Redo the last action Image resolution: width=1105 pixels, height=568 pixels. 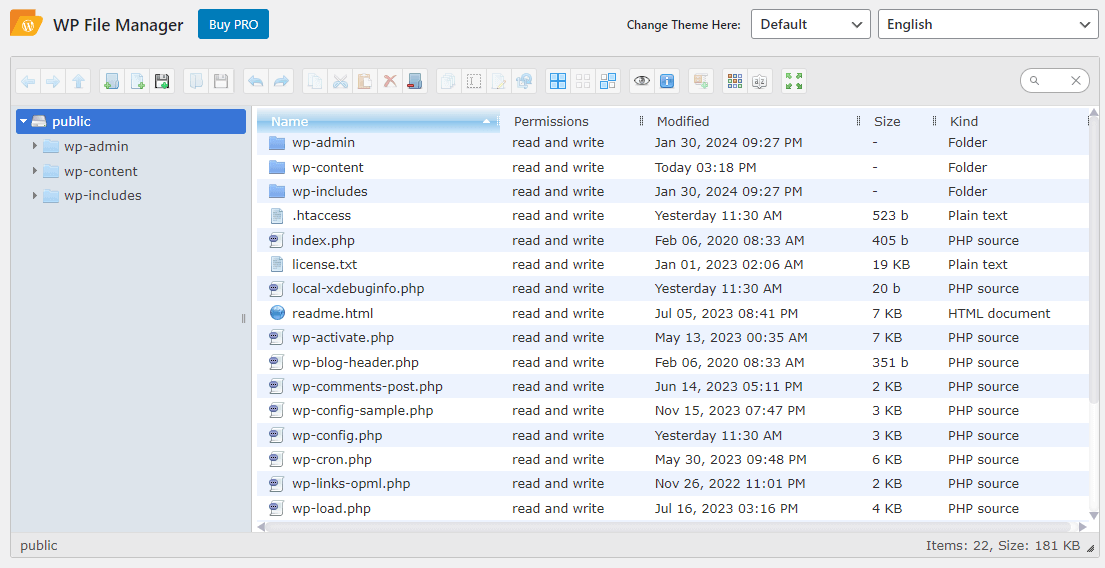pyautogui.click(x=281, y=82)
